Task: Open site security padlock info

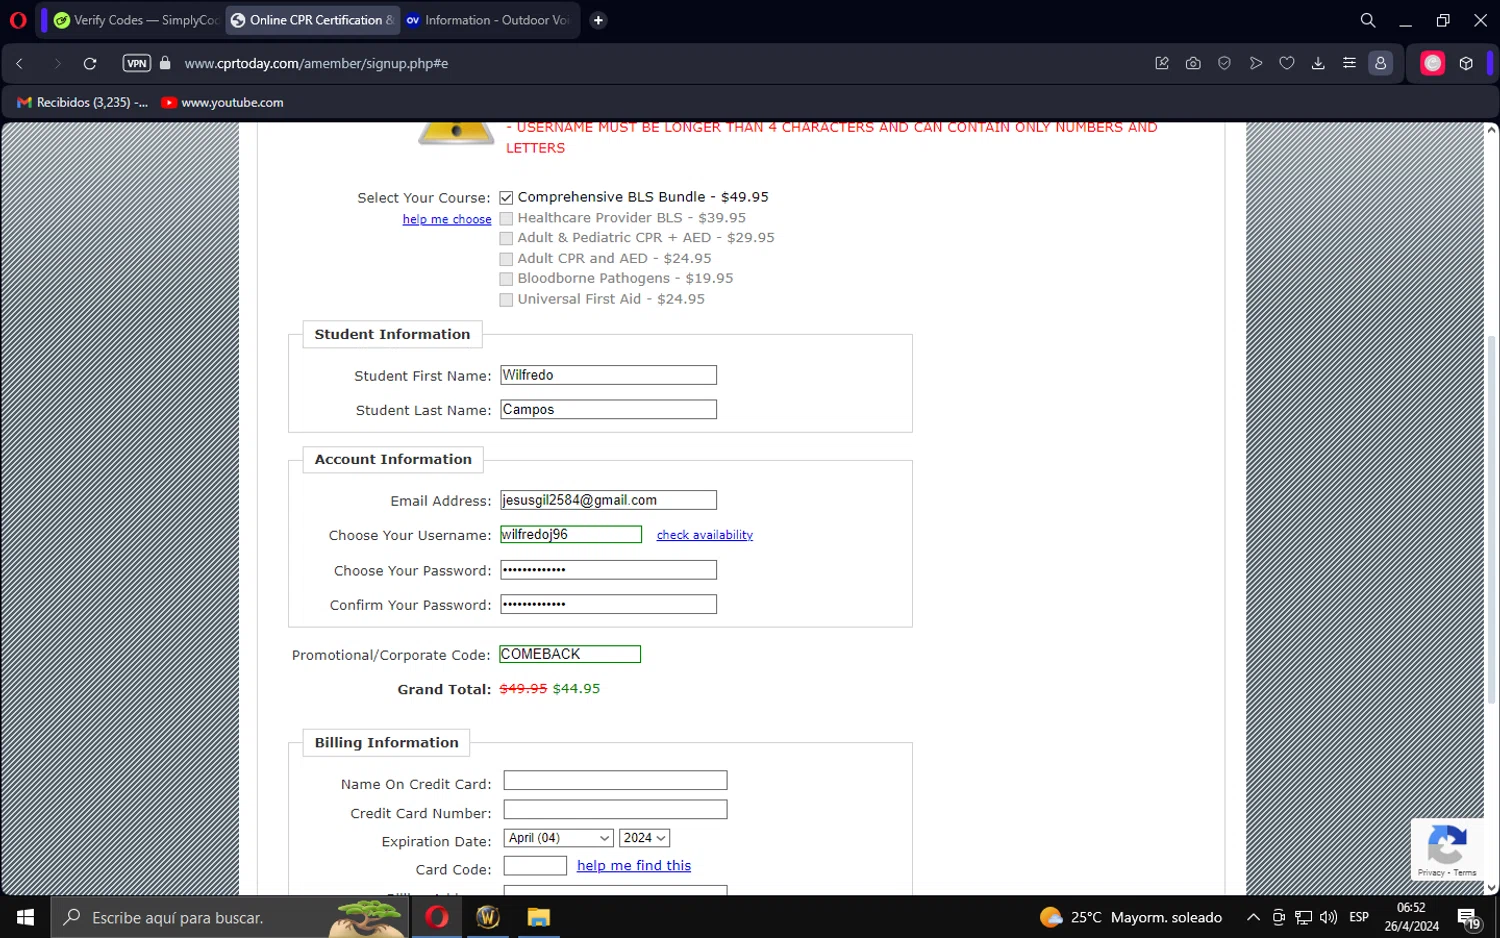Action: point(165,63)
